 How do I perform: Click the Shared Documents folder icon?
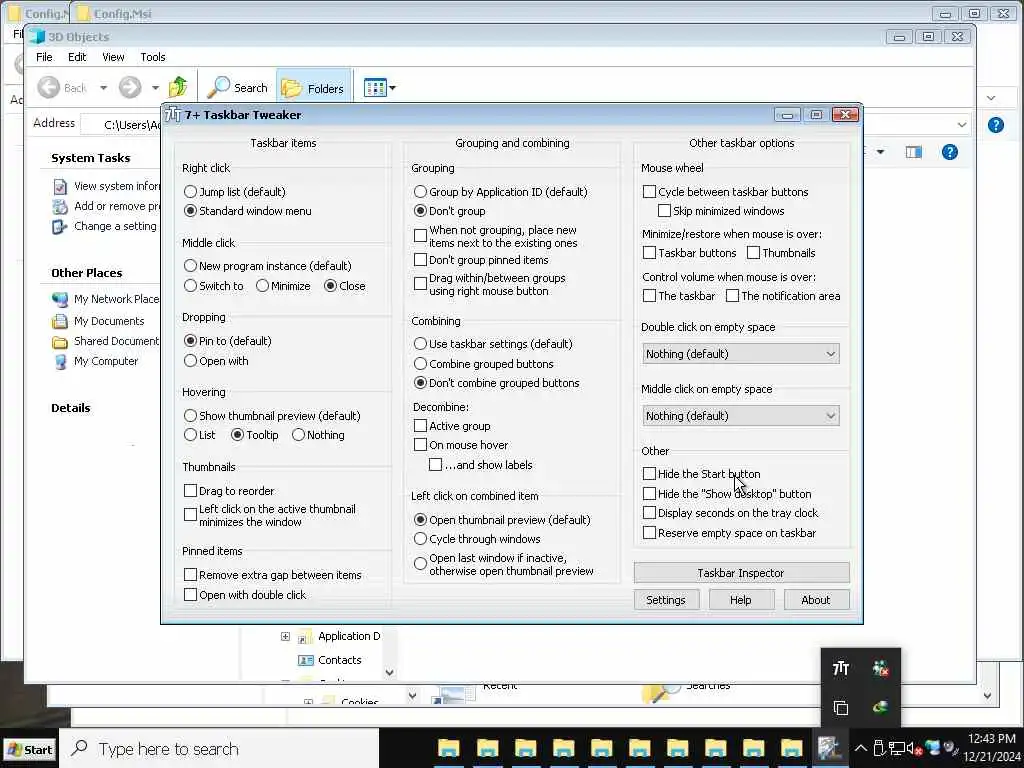(60, 342)
